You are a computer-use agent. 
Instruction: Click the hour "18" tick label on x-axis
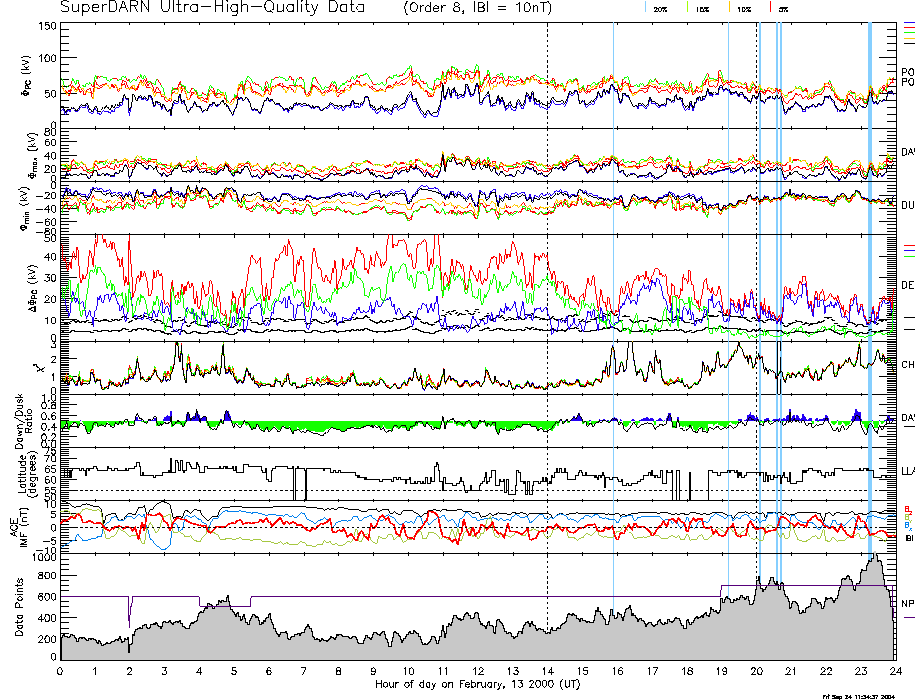point(687,671)
